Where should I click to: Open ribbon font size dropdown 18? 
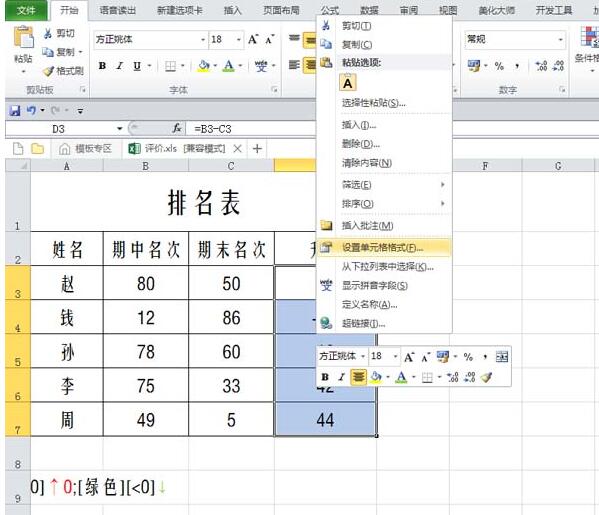(x=238, y=39)
